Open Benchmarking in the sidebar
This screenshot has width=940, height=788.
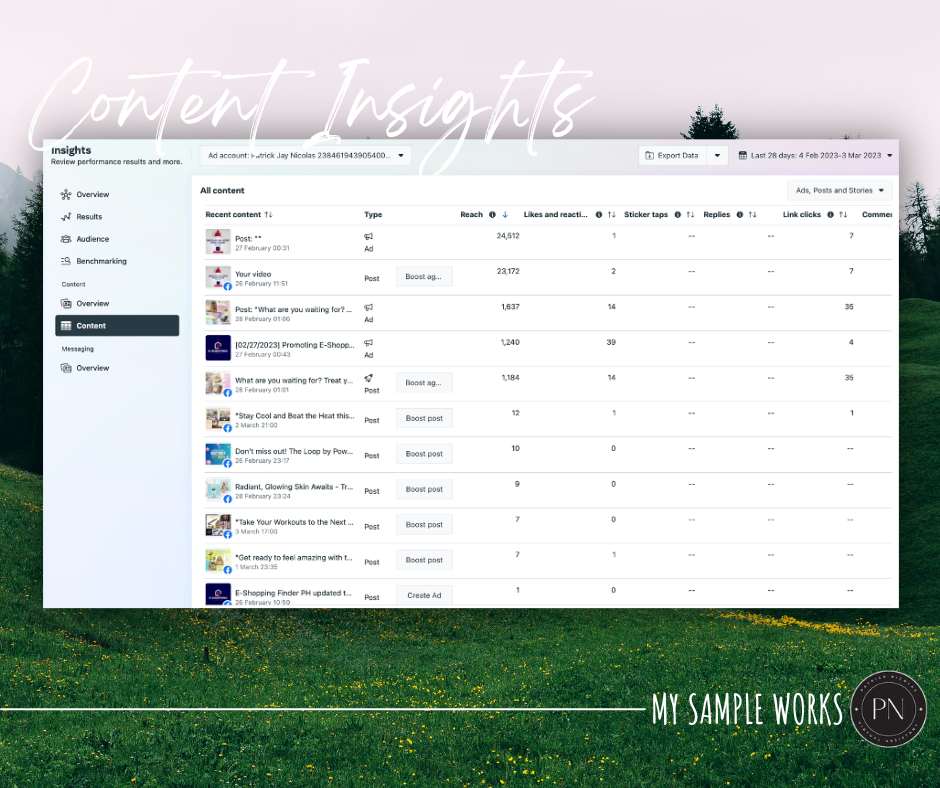(x=101, y=261)
